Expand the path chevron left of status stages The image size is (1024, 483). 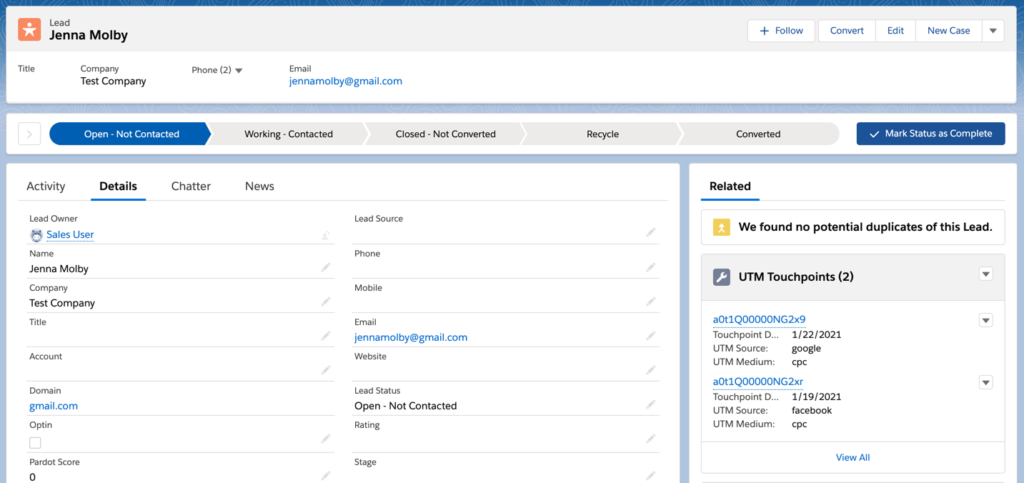(x=29, y=134)
